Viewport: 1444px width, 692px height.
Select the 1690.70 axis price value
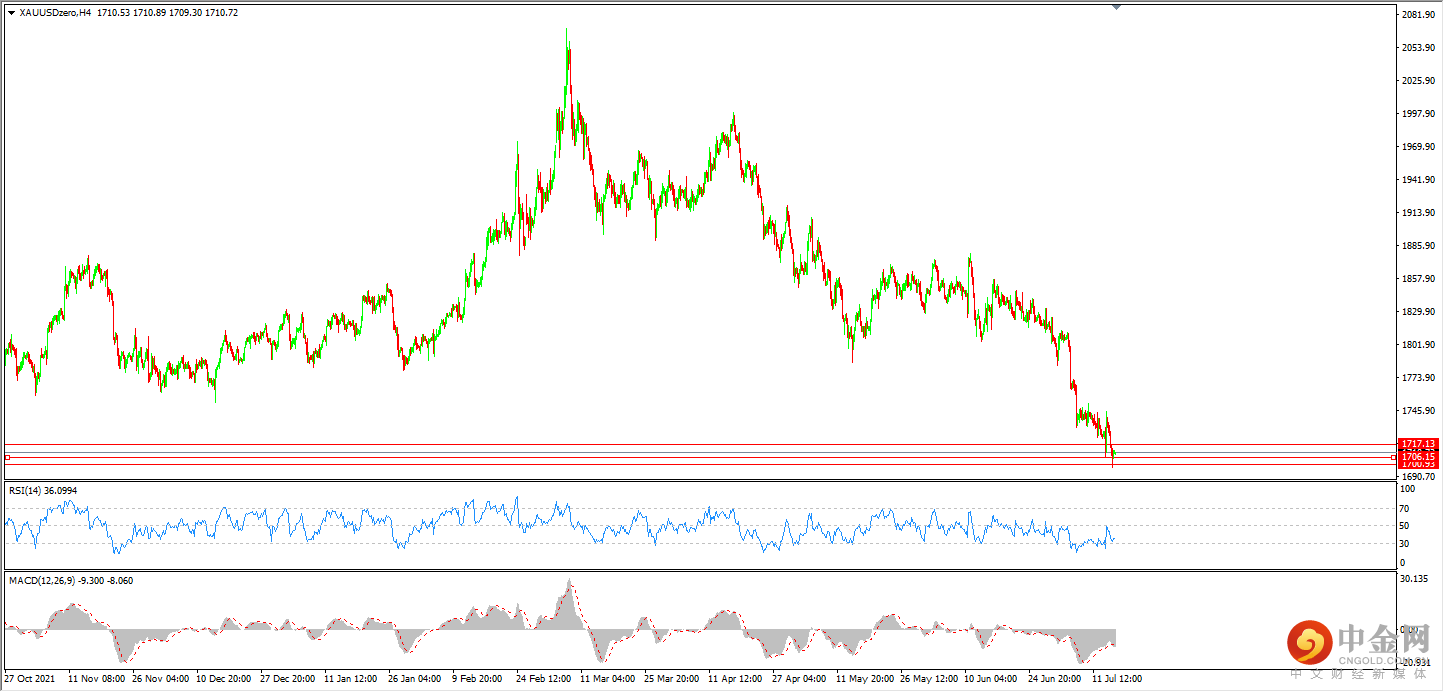point(1419,477)
